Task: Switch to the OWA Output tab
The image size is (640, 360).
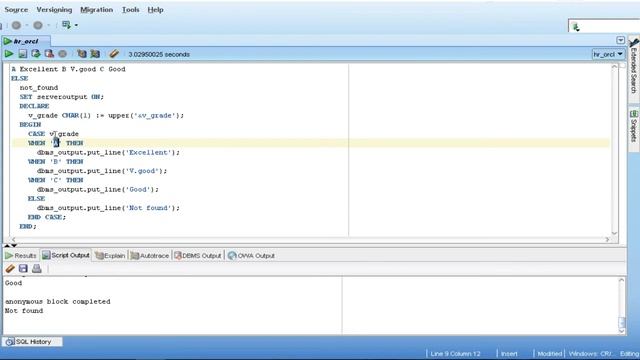Action: click(x=251, y=256)
